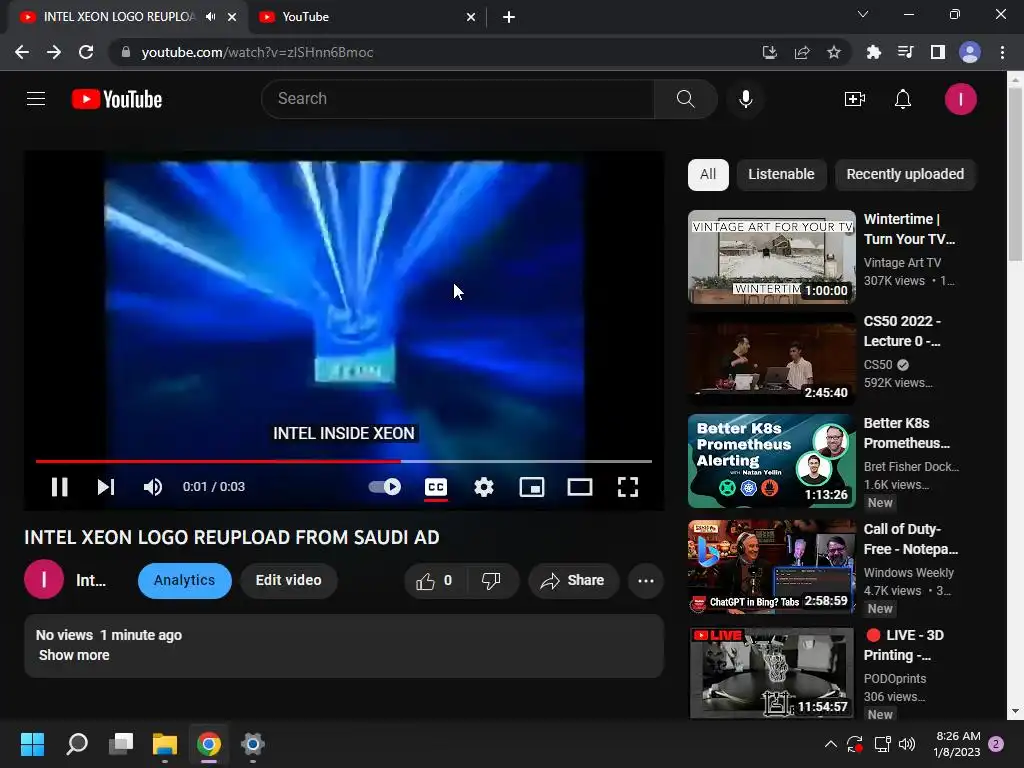
Task: Expand the description with Show more
Action: [74, 655]
